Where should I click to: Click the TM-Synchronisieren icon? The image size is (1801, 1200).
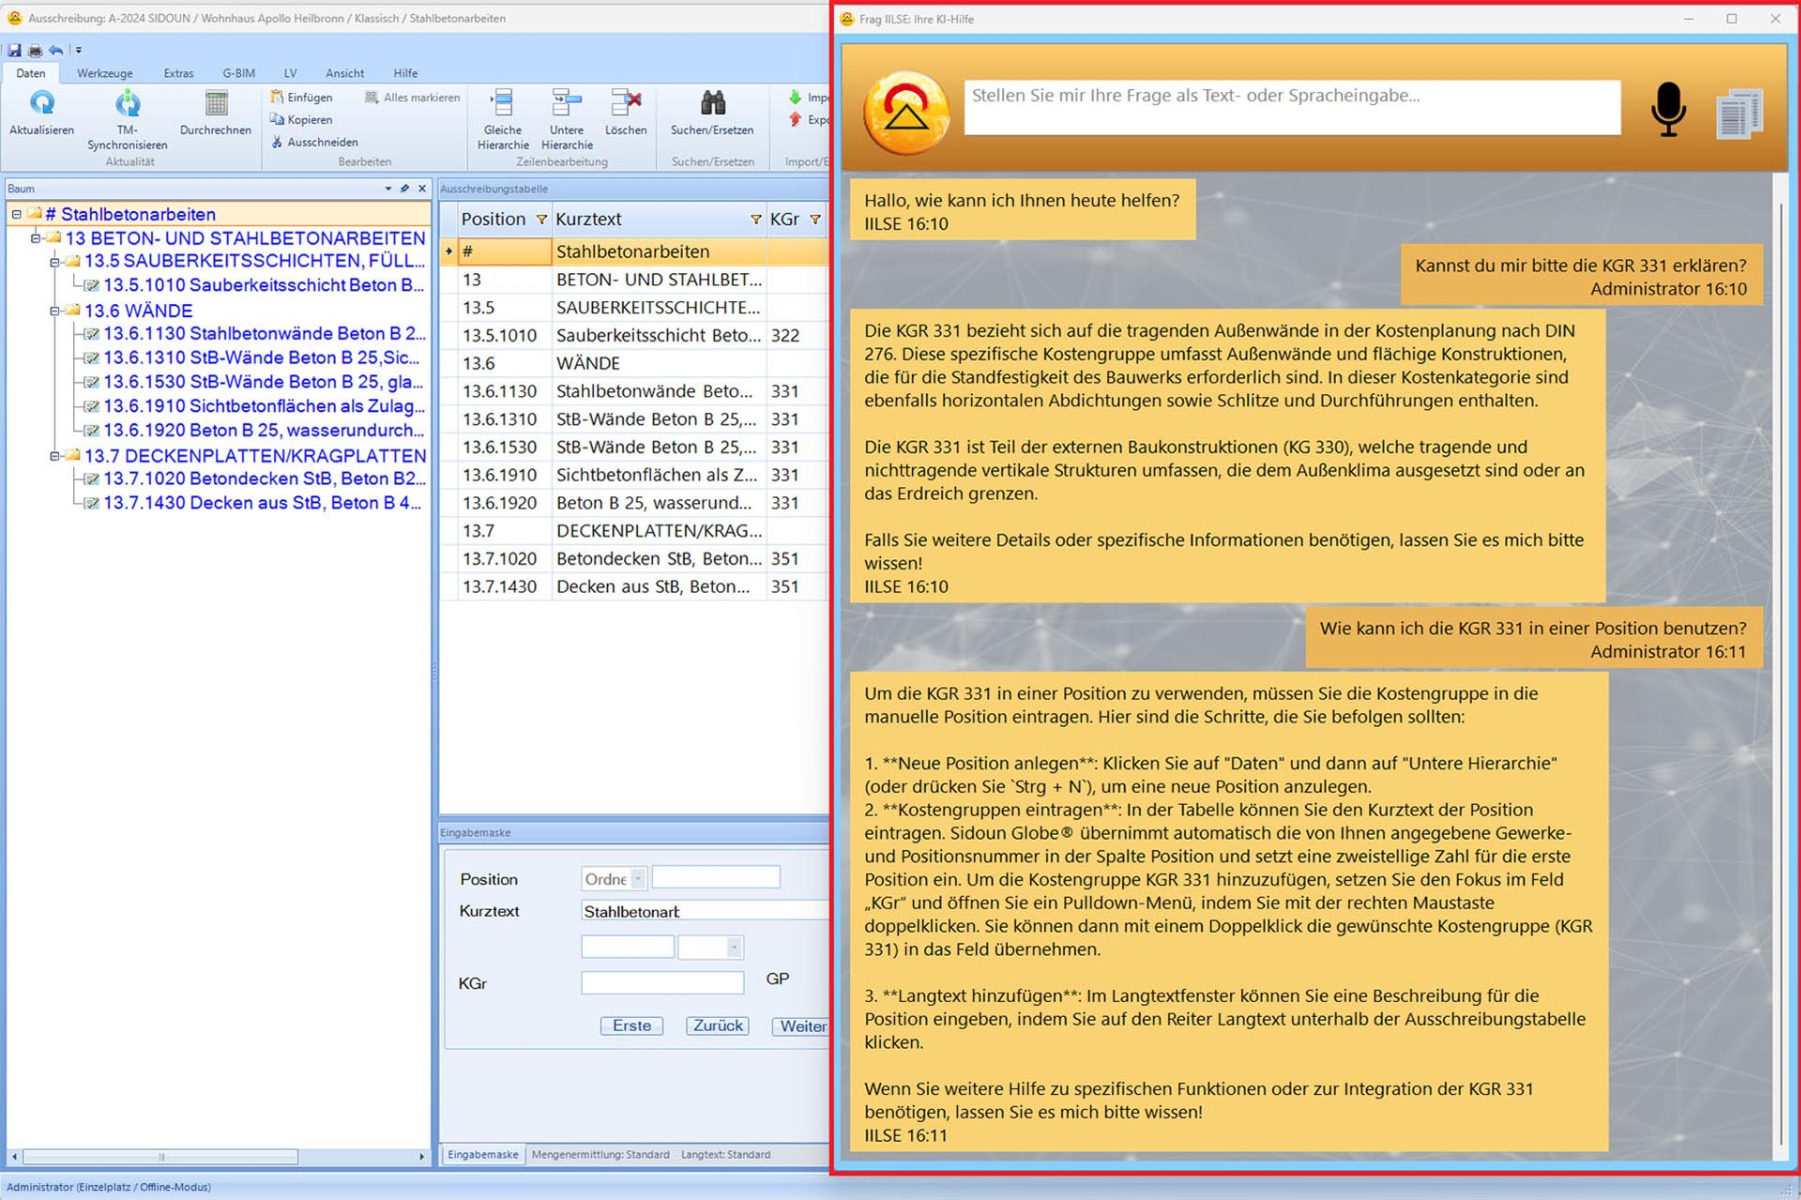(x=127, y=104)
